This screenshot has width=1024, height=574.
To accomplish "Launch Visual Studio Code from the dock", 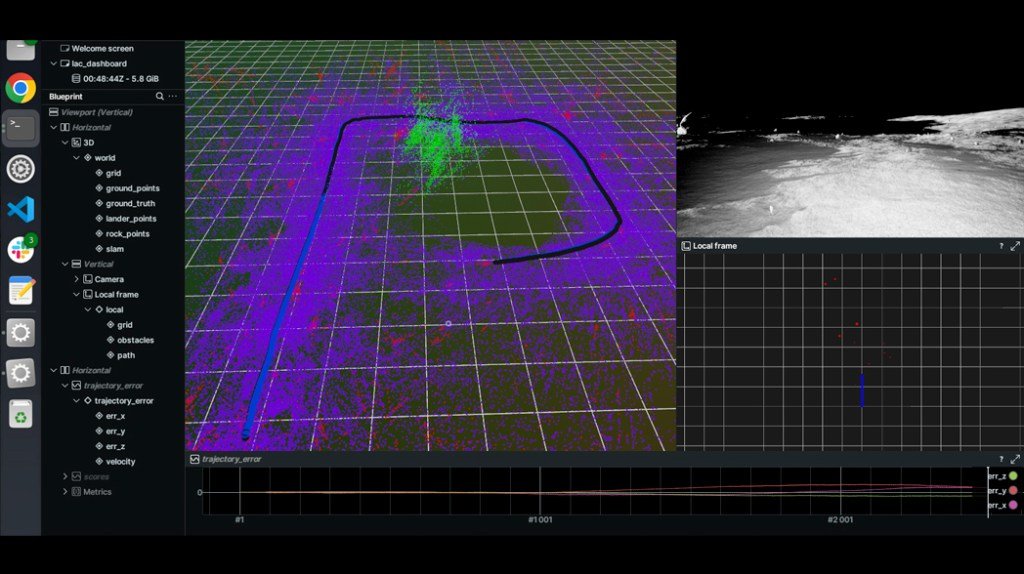I will tap(21, 210).
